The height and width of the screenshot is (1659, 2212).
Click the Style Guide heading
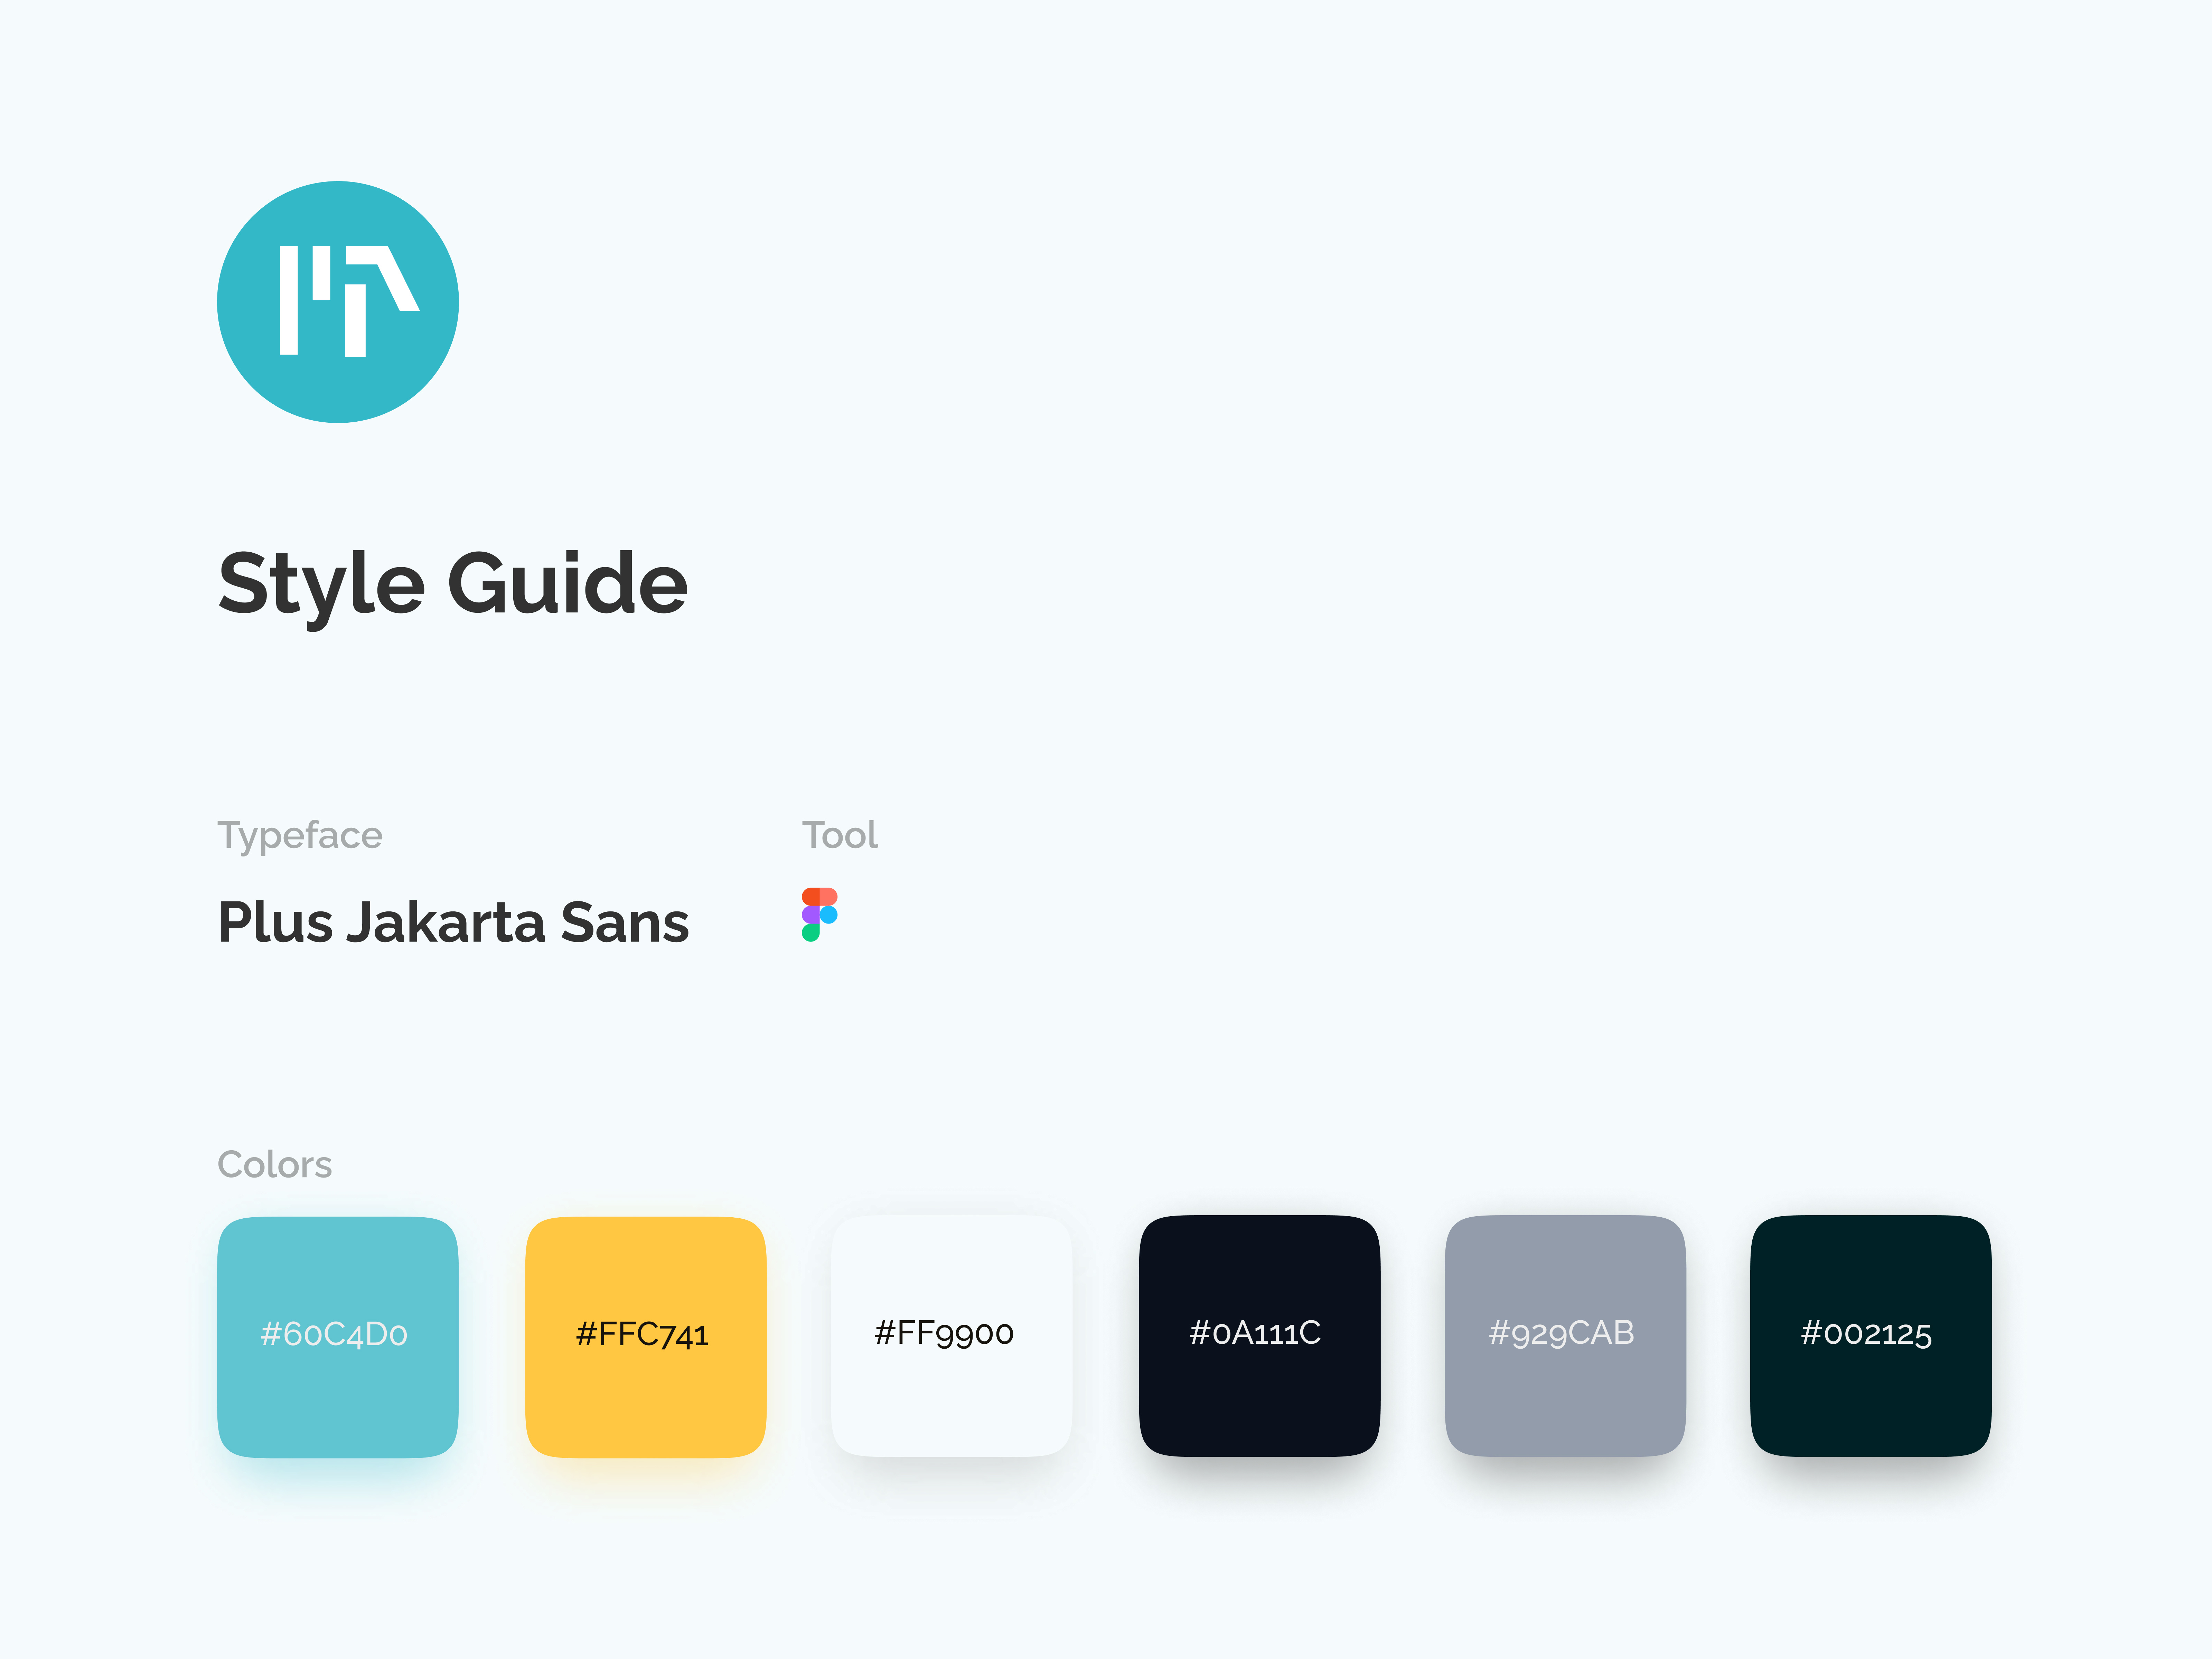coord(453,585)
